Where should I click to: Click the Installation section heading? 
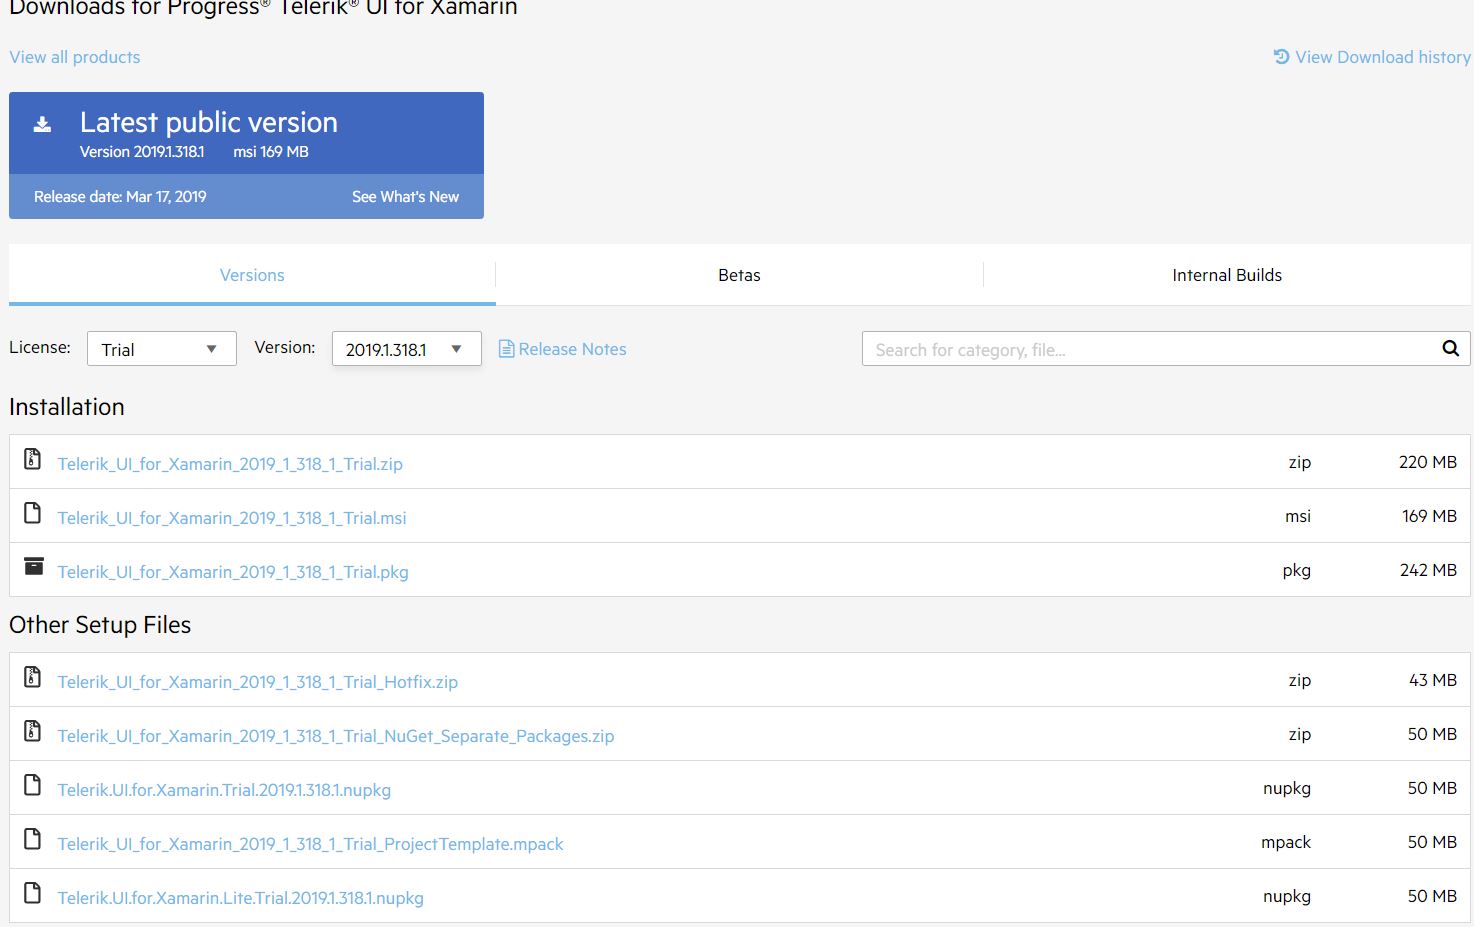pyautogui.click(x=67, y=407)
